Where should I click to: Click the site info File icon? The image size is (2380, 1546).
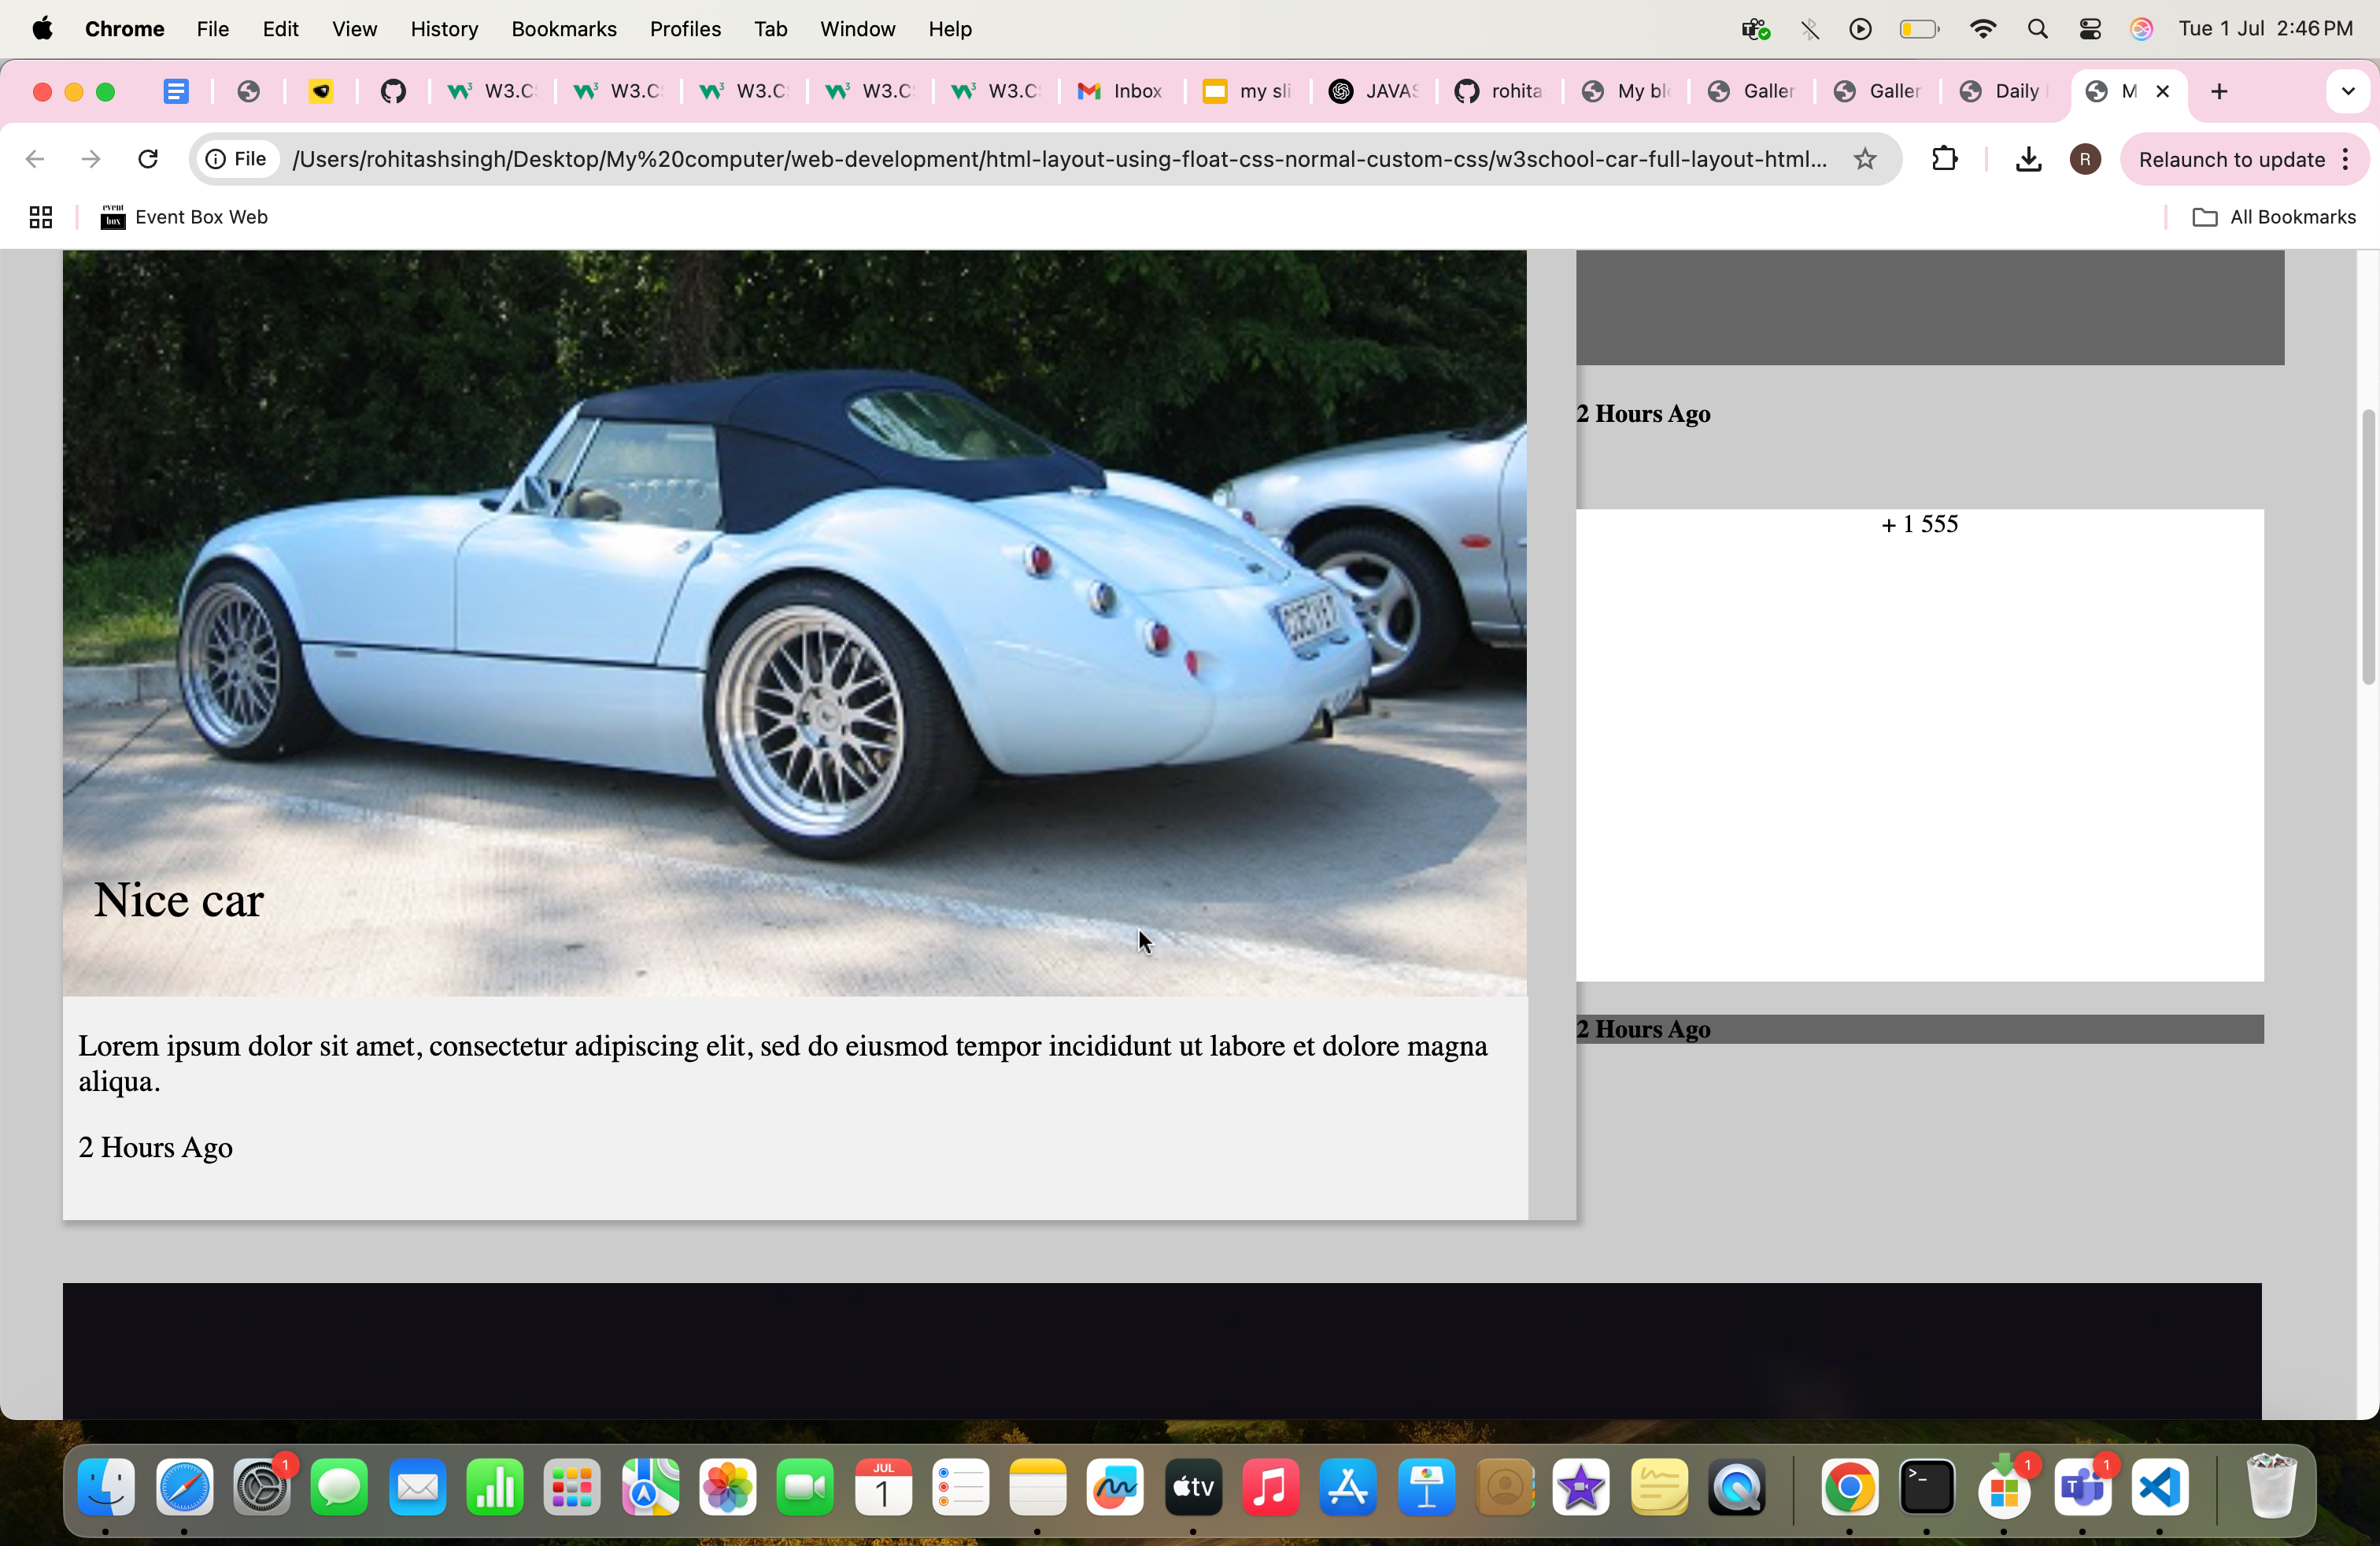(237, 159)
